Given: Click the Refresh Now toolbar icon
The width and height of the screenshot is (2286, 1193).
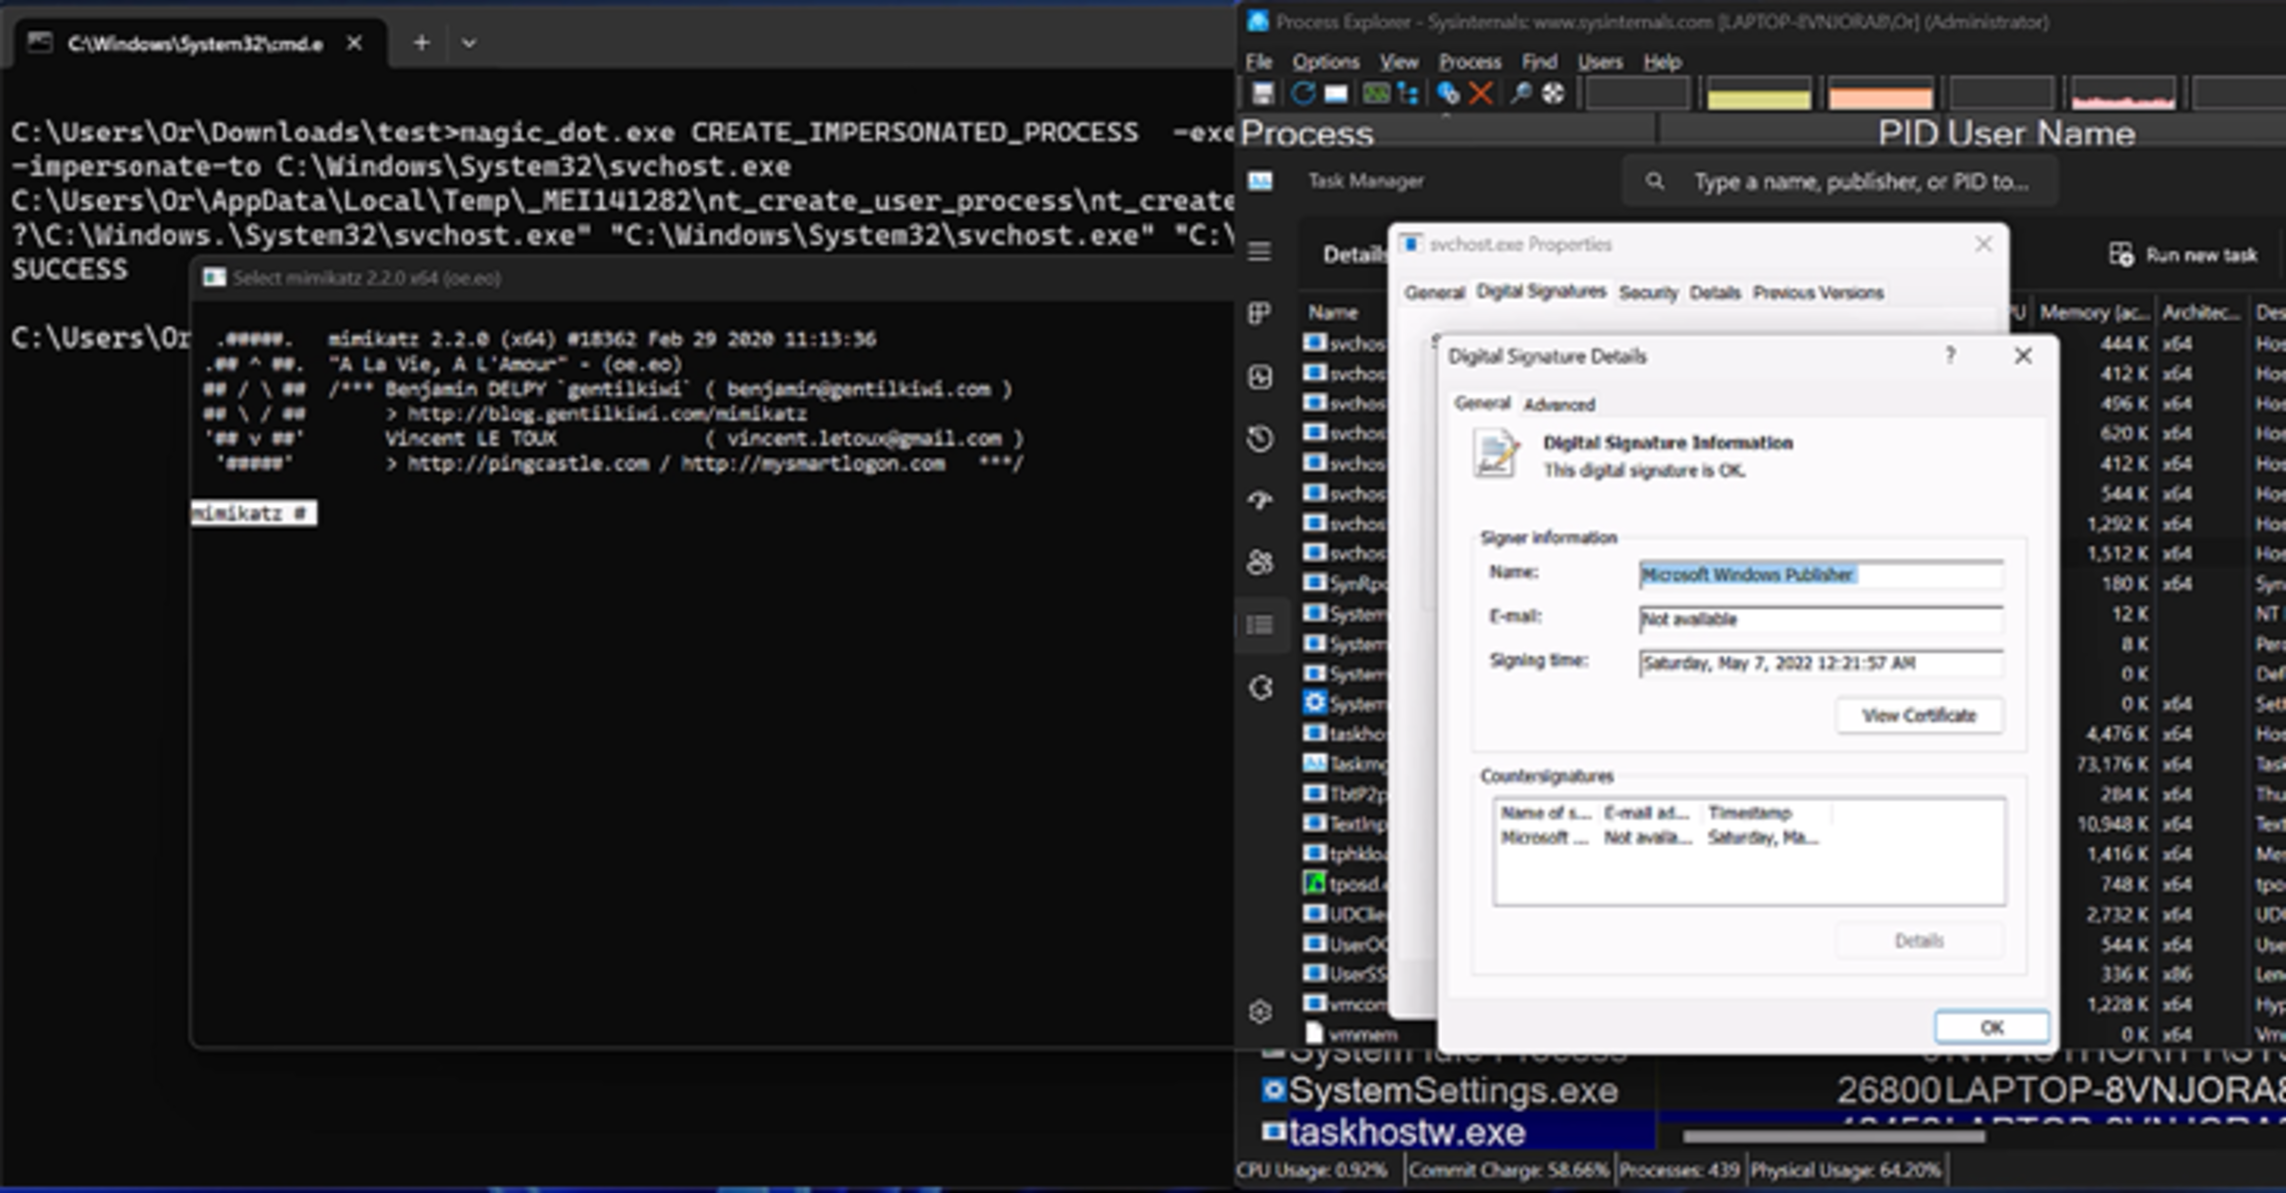Looking at the screenshot, I should coord(1302,94).
